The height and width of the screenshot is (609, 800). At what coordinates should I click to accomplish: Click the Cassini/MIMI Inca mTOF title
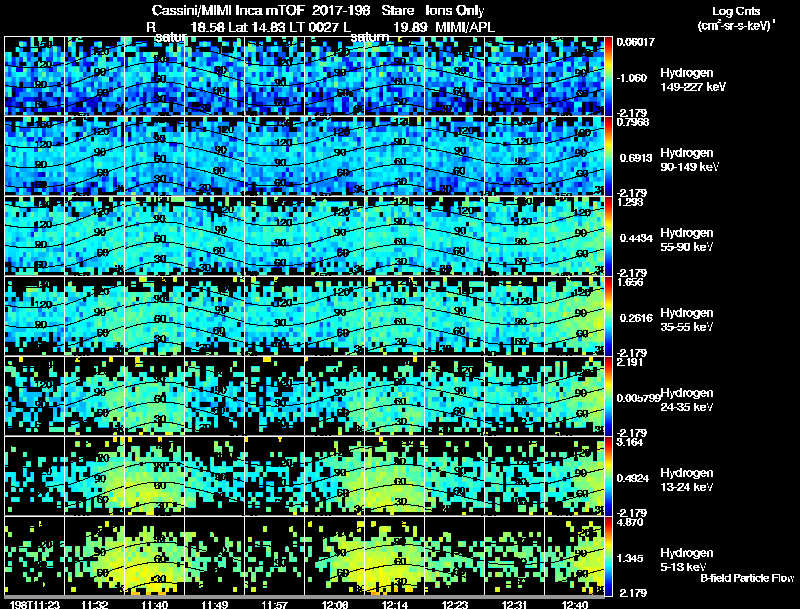coord(228,10)
